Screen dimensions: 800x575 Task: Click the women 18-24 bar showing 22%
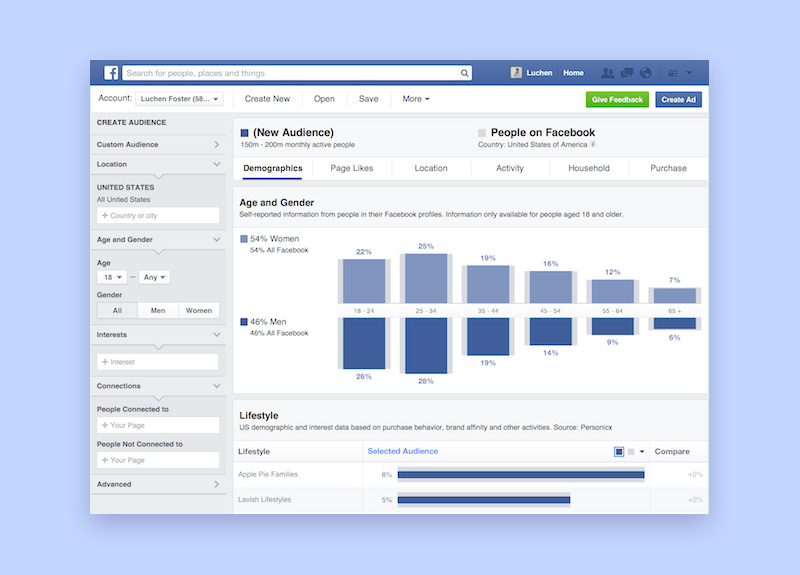[x=364, y=281]
